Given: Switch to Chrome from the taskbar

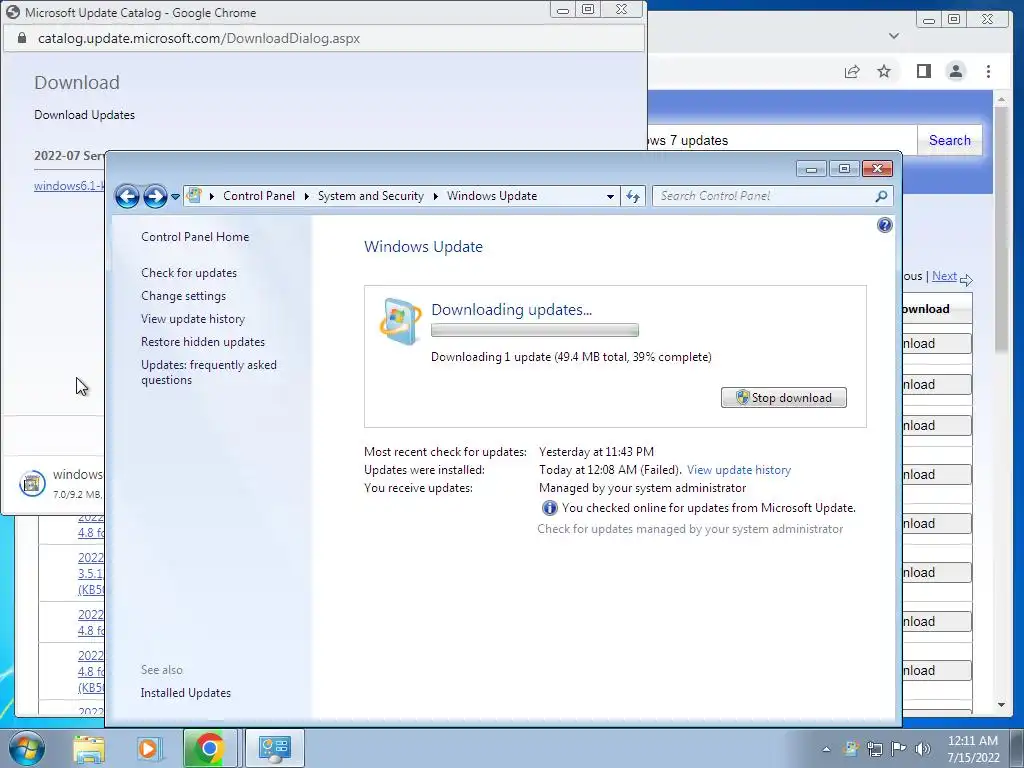Looking at the screenshot, I should [209, 748].
